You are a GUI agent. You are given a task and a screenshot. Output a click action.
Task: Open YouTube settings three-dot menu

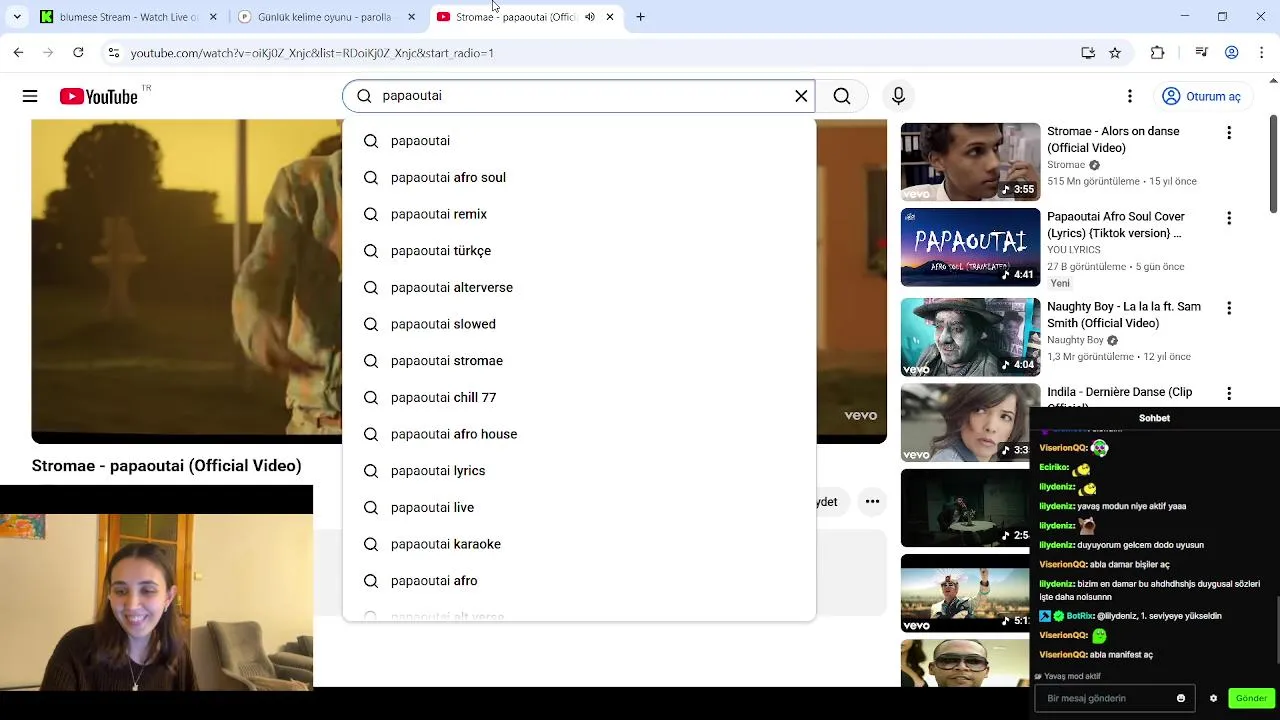coord(1130,96)
